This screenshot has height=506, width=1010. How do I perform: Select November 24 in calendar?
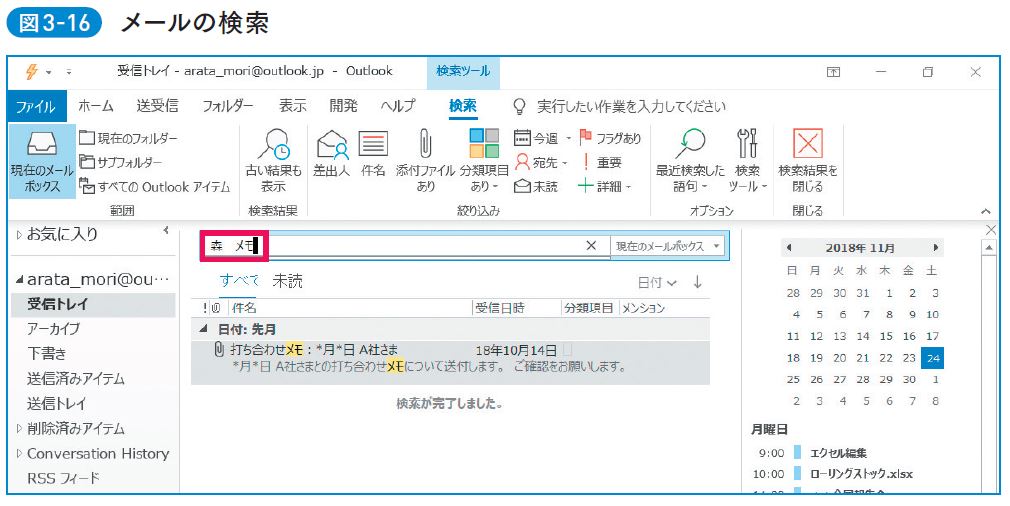(933, 358)
